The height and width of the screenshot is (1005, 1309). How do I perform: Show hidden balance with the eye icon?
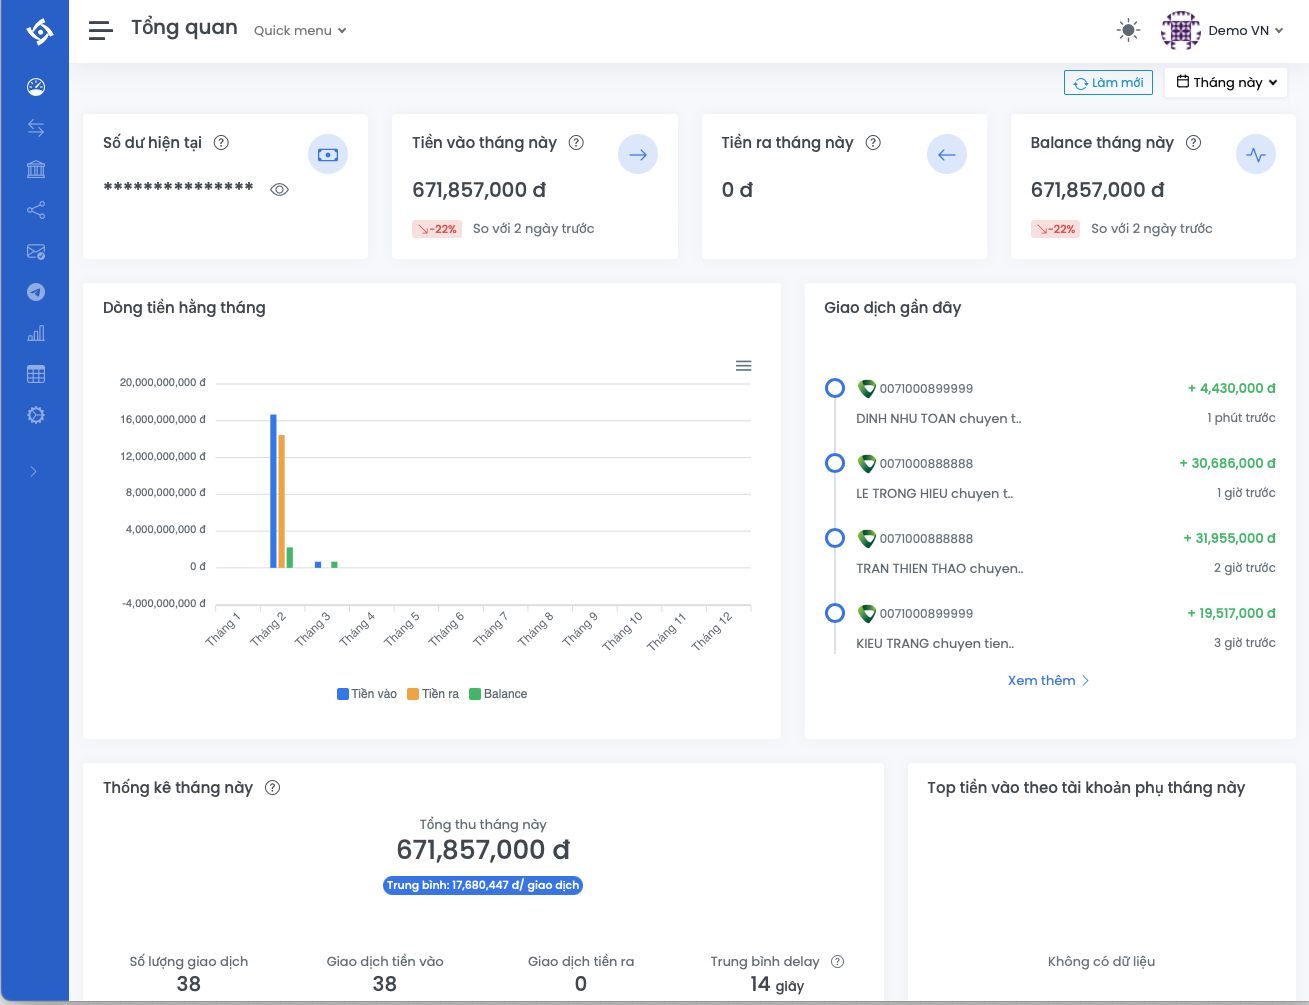tap(280, 189)
